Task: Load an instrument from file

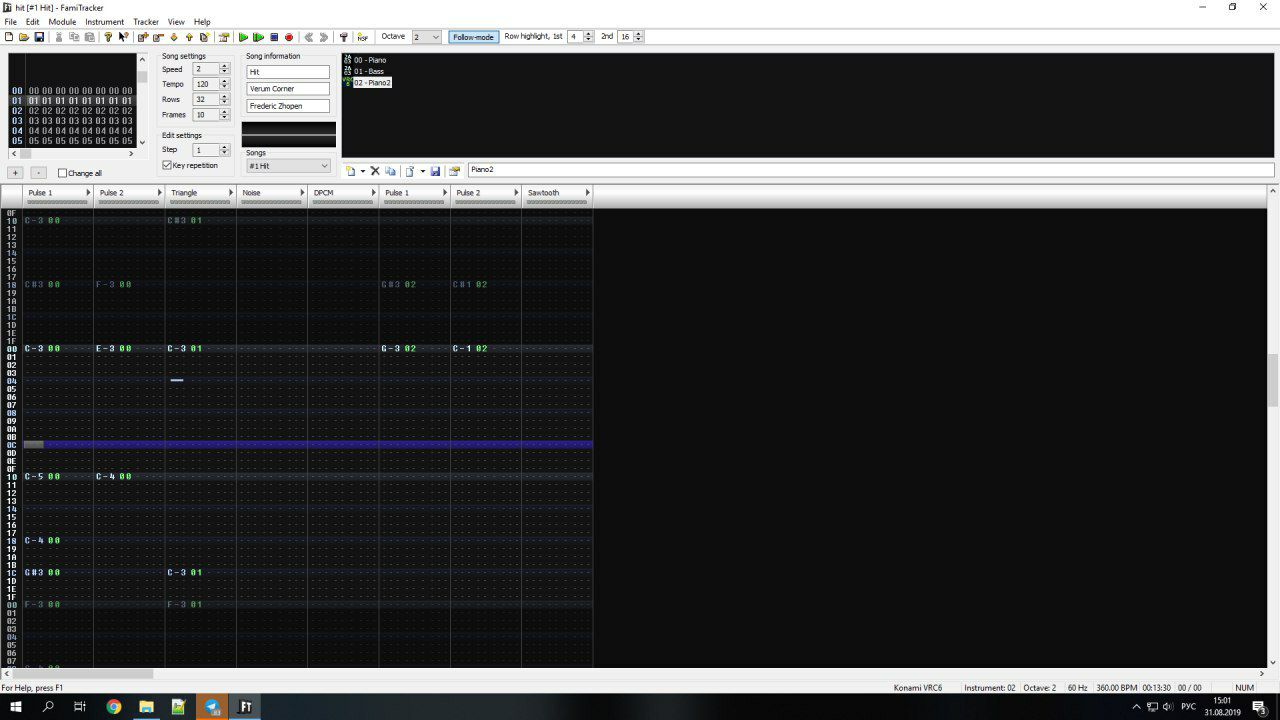Action: [410, 171]
